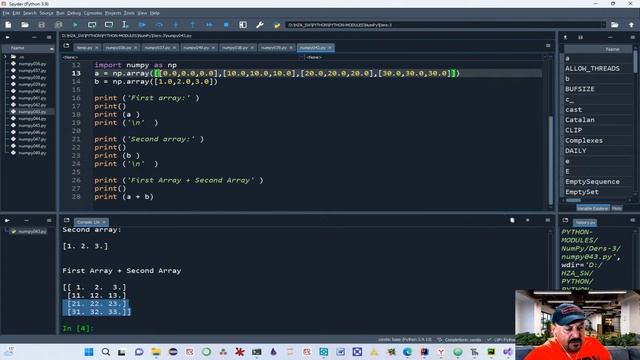This screenshot has height=360, width=640.
Task: Open Debug menu
Action: pyautogui.click(x=74, y=13)
